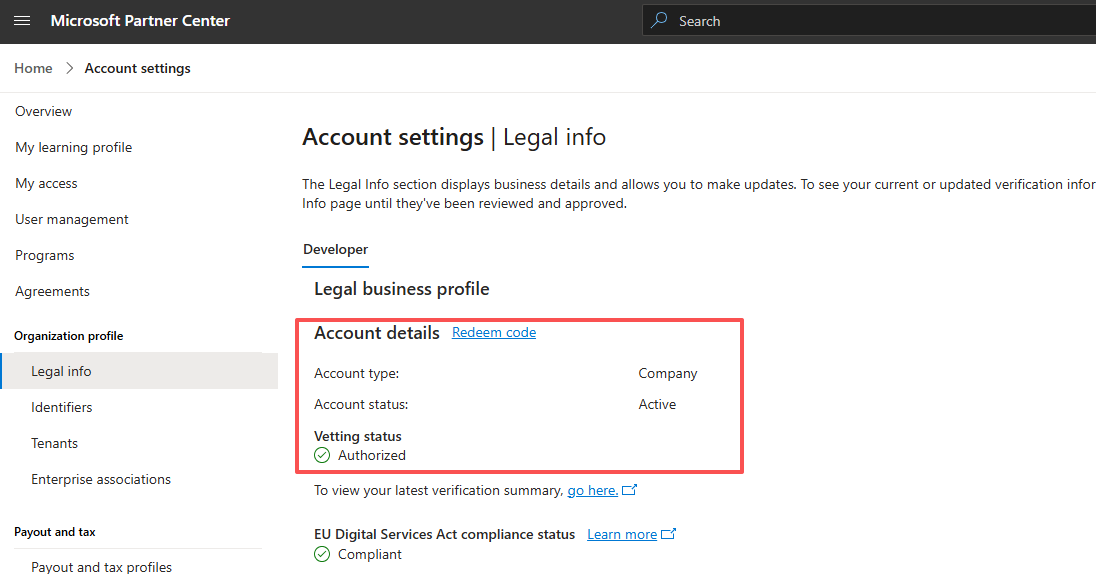Click the 'Company' account type value
Viewport: 1096px width, 574px height.
668,373
